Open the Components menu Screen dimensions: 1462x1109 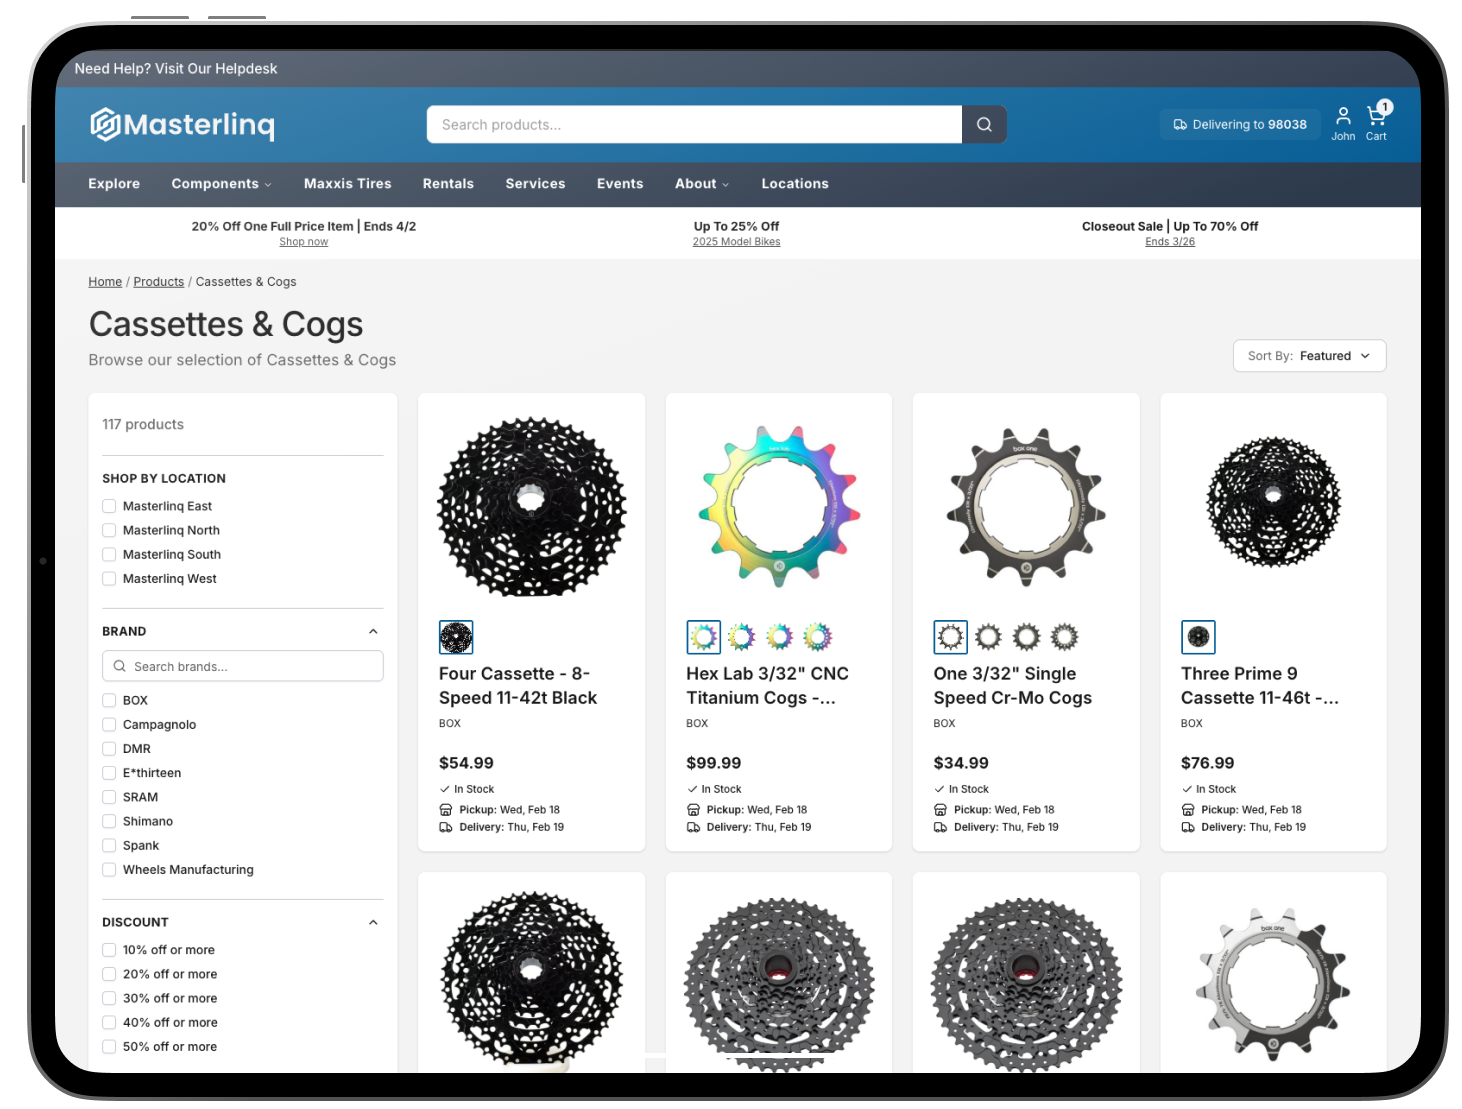pyautogui.click(x=221, y=184)
